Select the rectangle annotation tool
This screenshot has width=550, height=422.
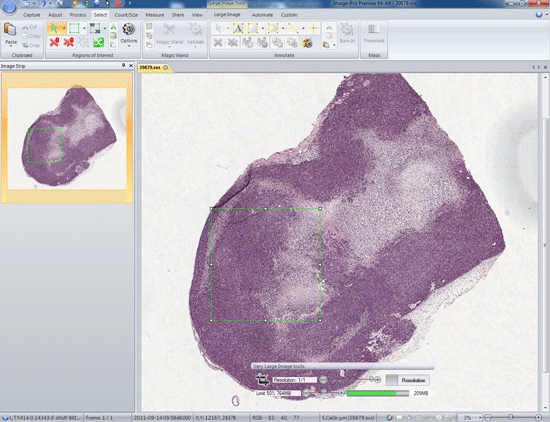253,28
